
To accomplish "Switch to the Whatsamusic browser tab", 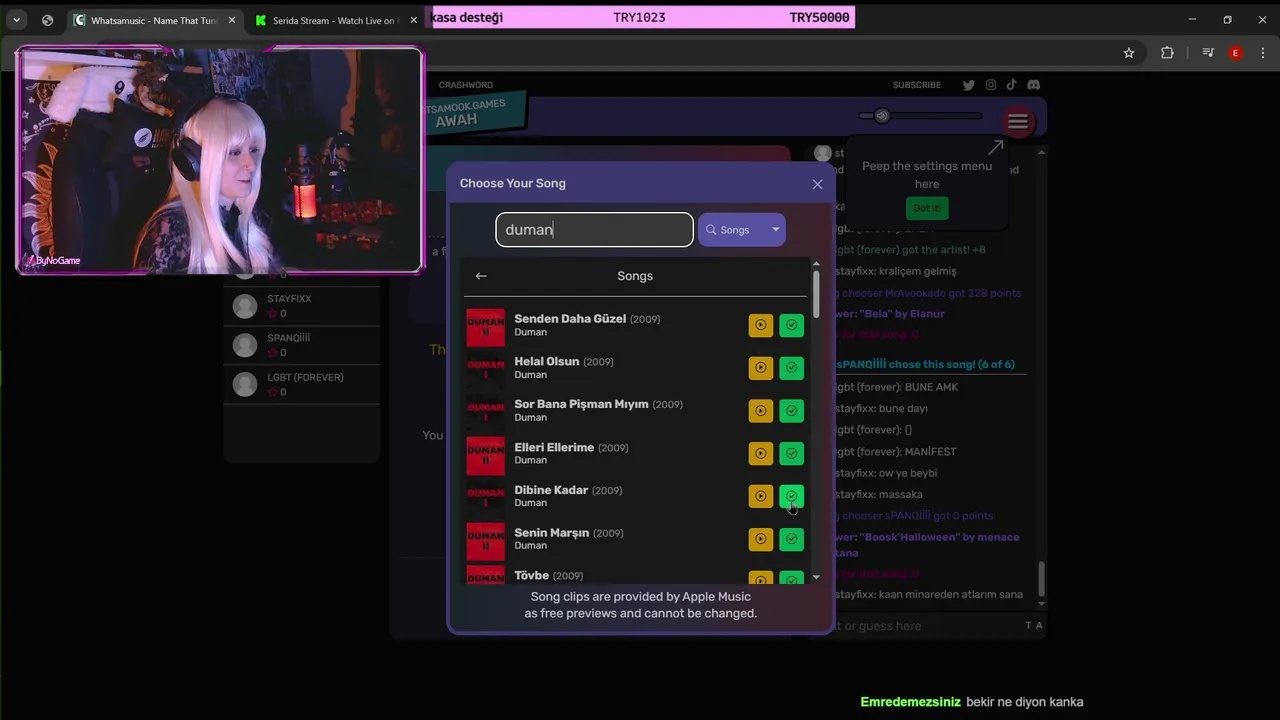I will 154,20.
